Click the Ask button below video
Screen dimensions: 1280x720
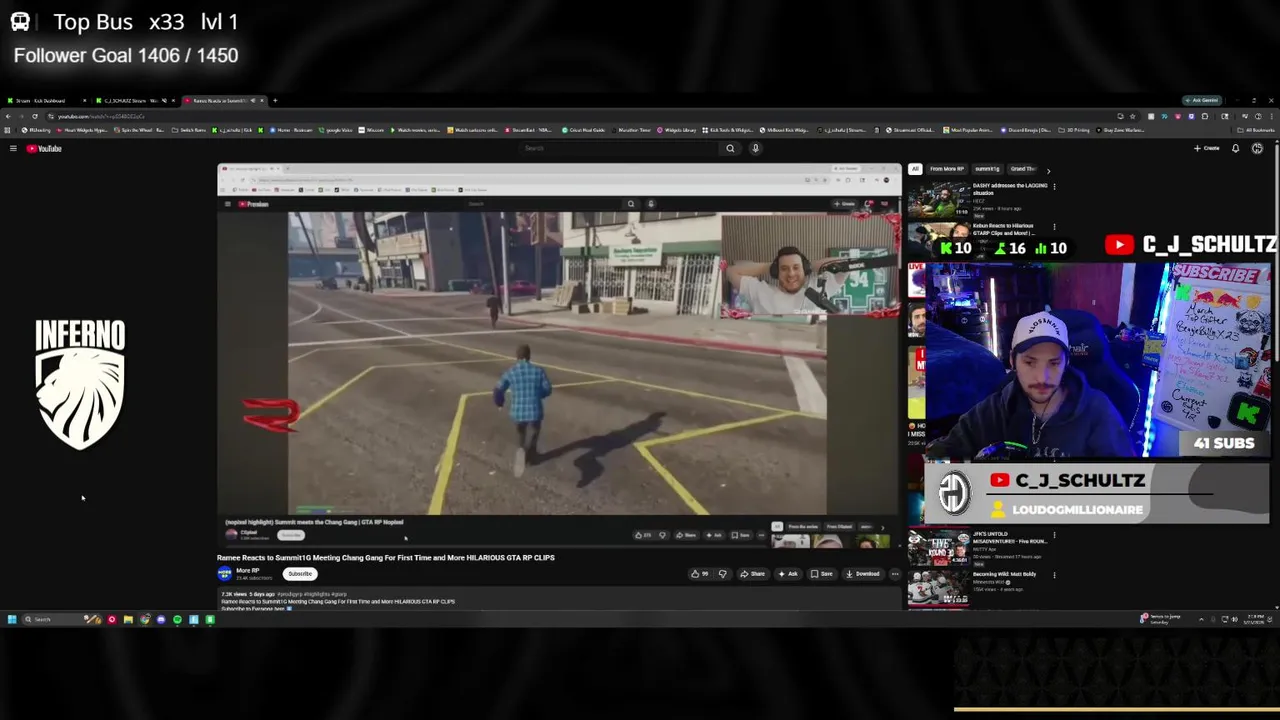pyautogui.click(x=788, y=574)
